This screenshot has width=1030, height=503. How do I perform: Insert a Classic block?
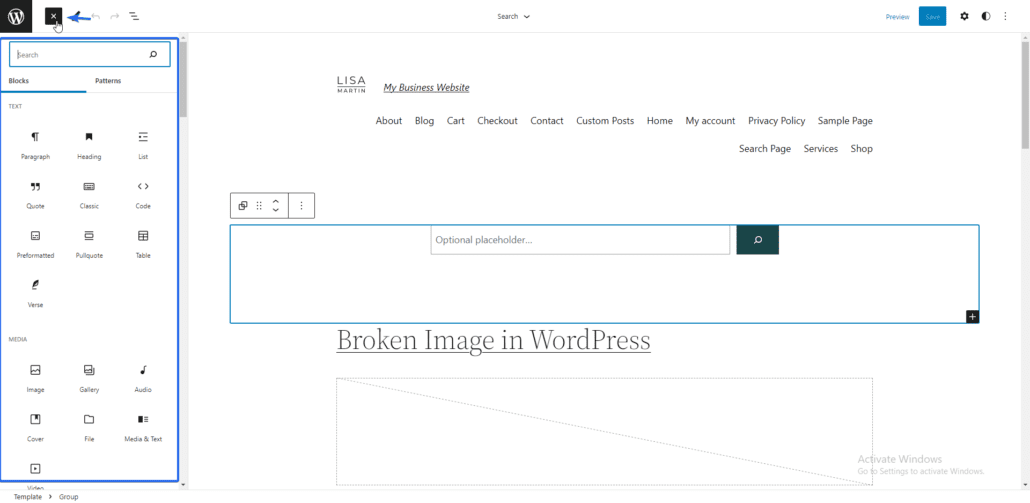(89, 194)
